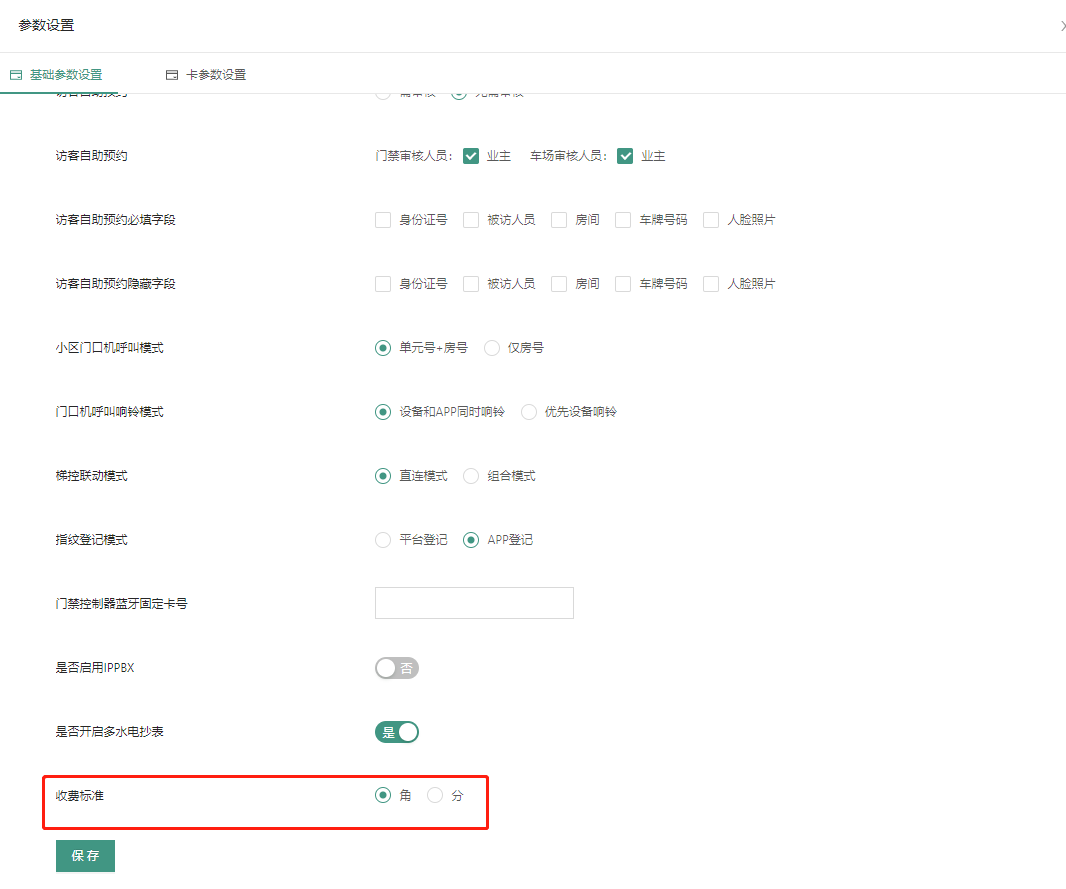
Task: Select 单元号+房号 call mode
Action: [x=383, y=348]
